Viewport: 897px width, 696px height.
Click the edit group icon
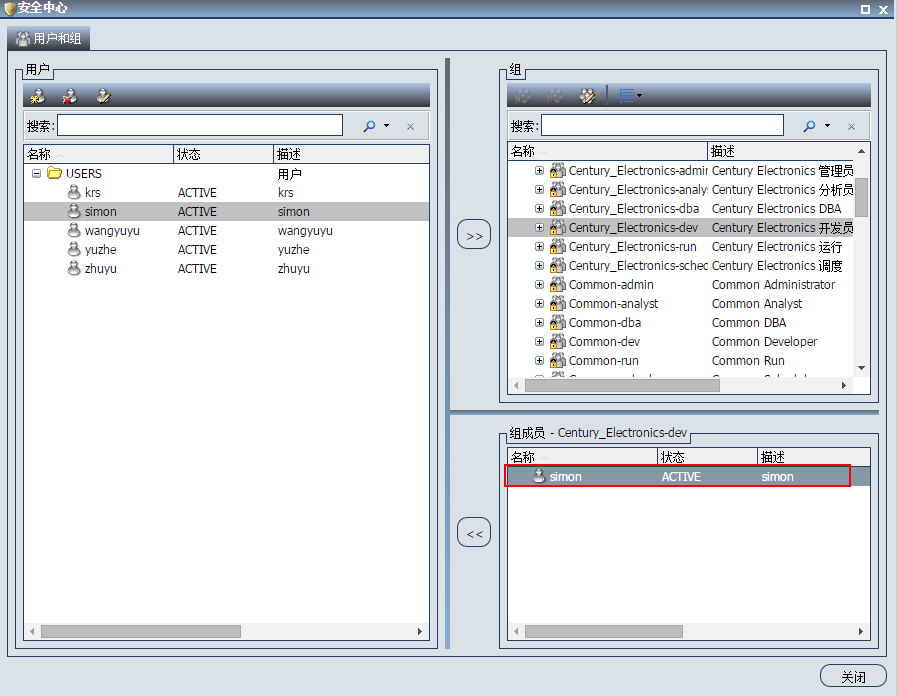tap(588, 96)
